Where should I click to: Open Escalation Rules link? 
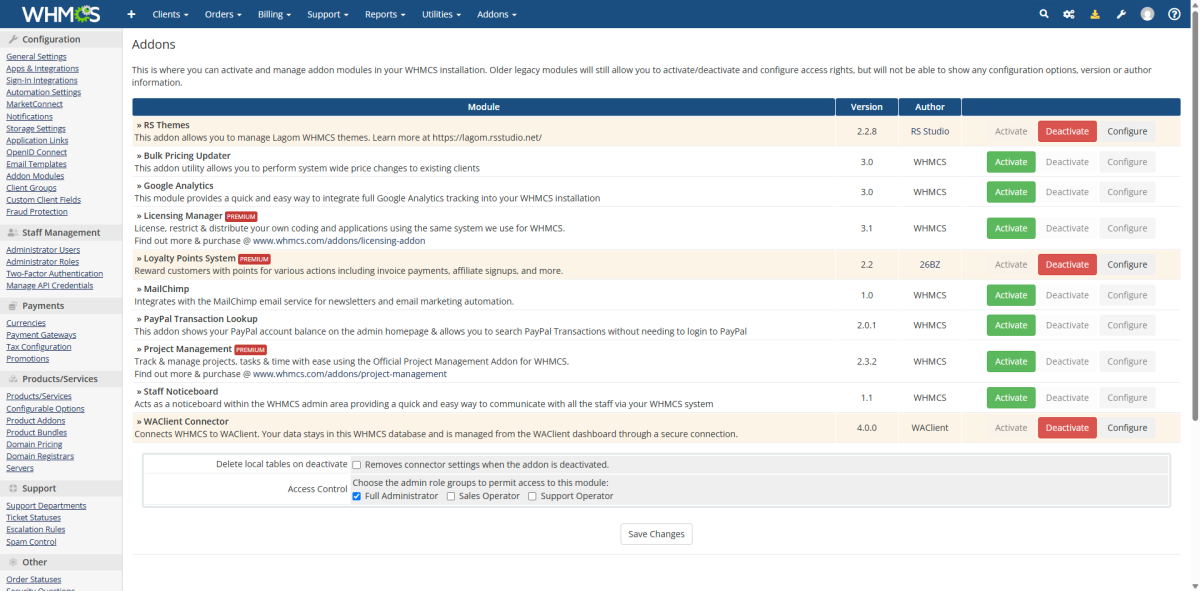(x=36, y=530)
